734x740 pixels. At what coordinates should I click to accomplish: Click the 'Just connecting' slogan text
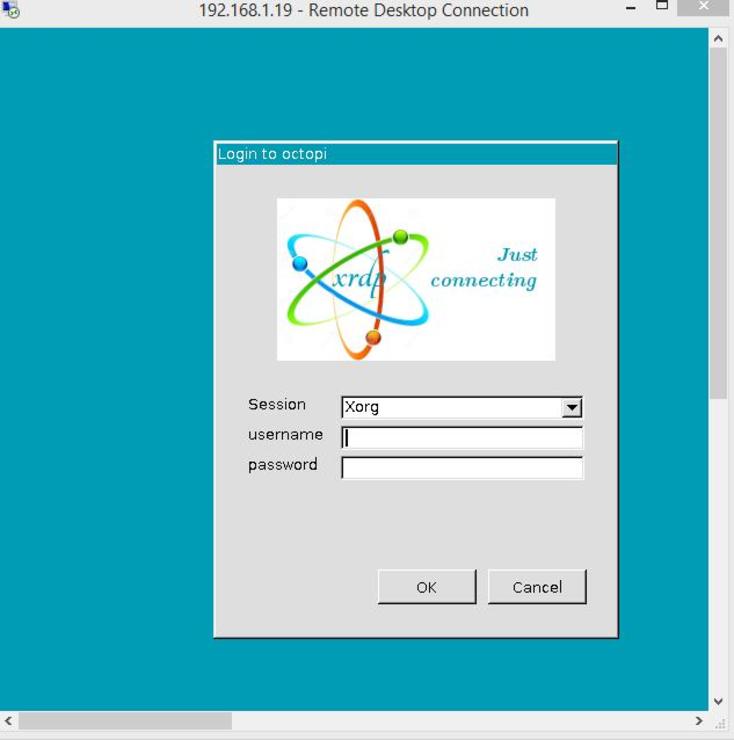point(484,268)
